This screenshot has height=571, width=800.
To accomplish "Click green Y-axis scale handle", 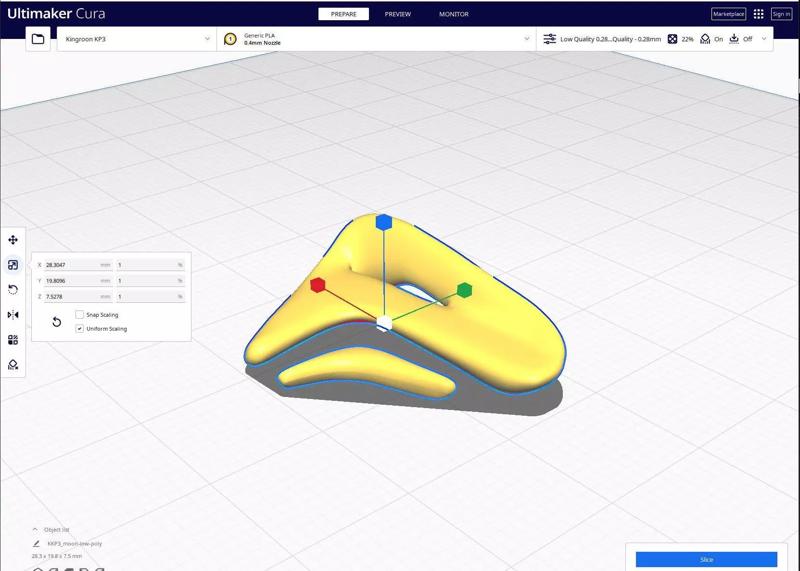I will click(464, 290).
